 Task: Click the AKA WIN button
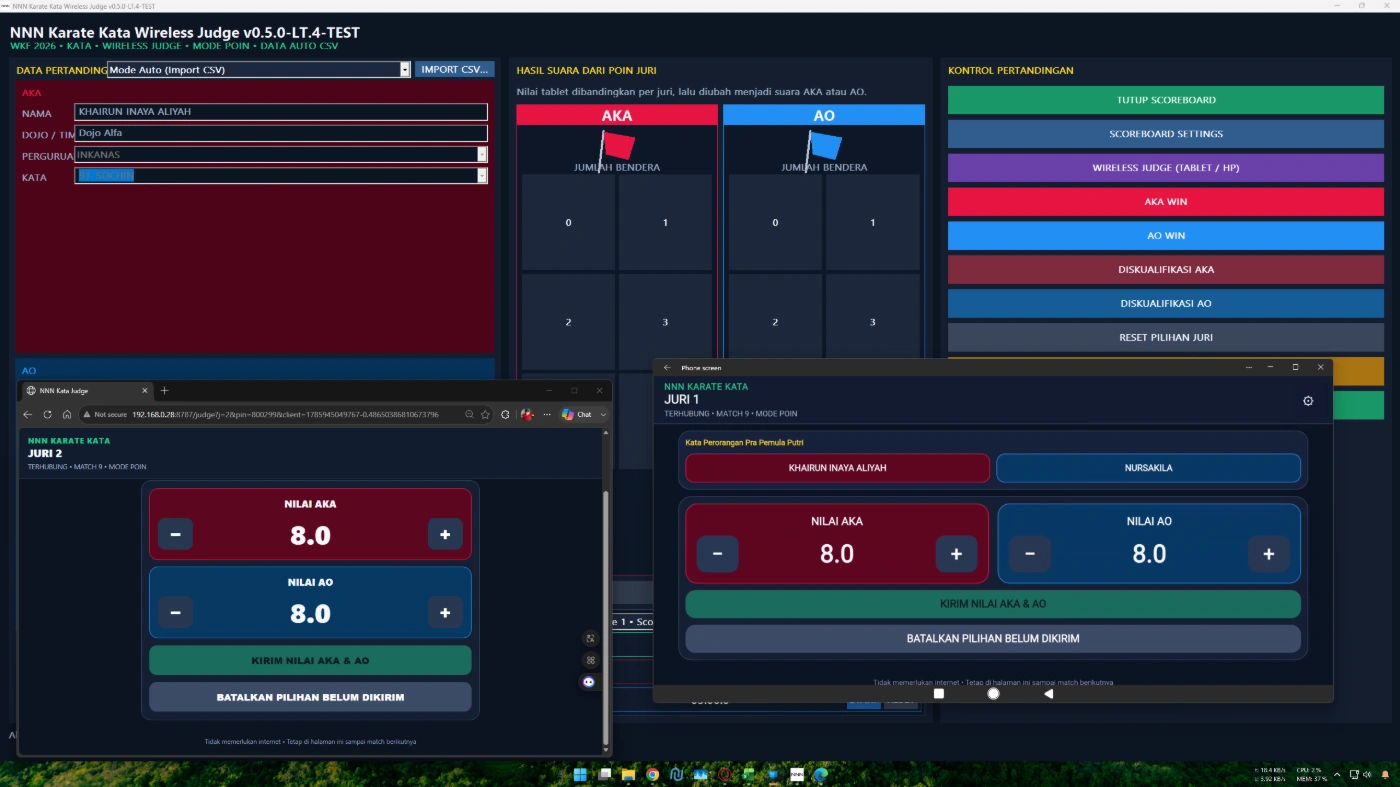(x=1166, y=202)
